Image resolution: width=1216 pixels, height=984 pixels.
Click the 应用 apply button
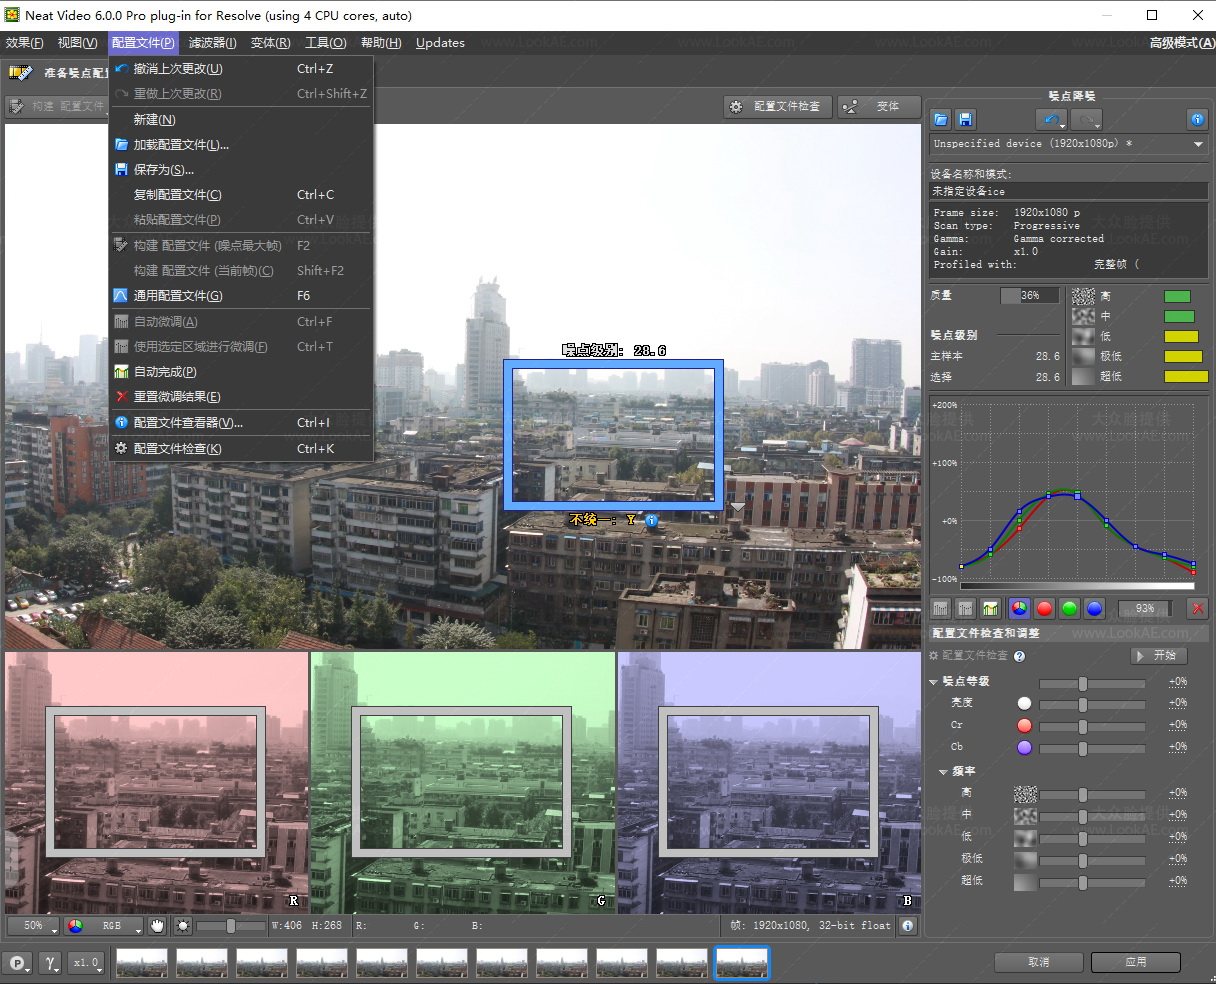(1136, 962)
